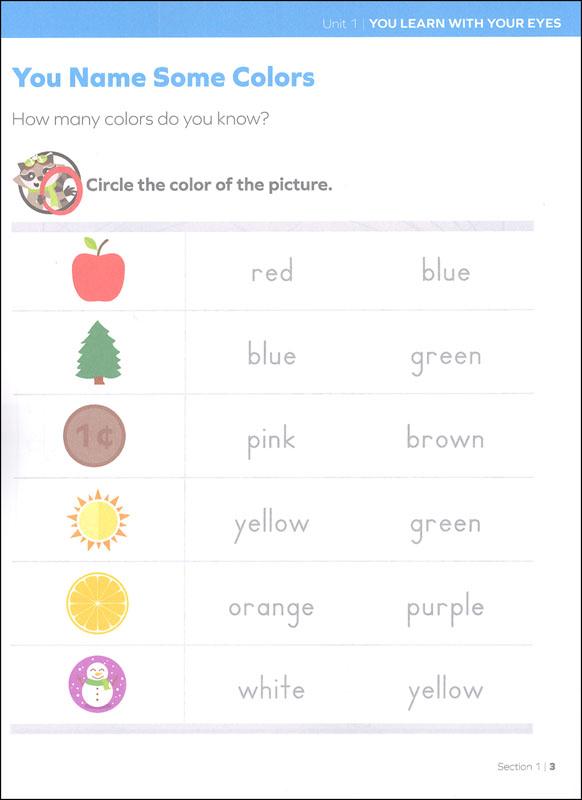Click the snowman in purple circle

[97, 684]
